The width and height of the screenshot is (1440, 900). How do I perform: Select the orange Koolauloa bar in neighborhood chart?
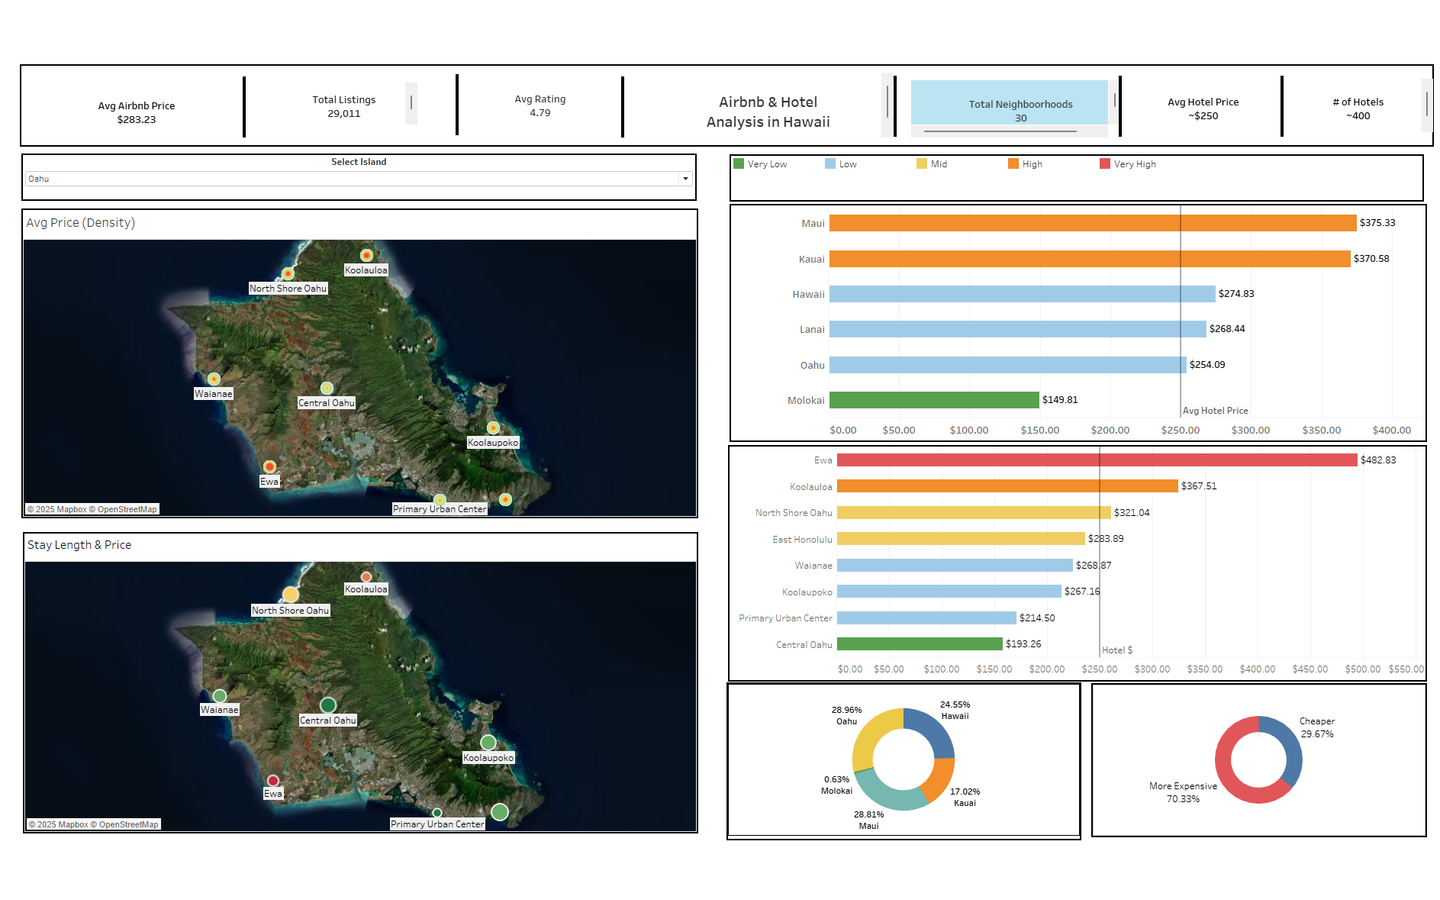coord(1007,486)
